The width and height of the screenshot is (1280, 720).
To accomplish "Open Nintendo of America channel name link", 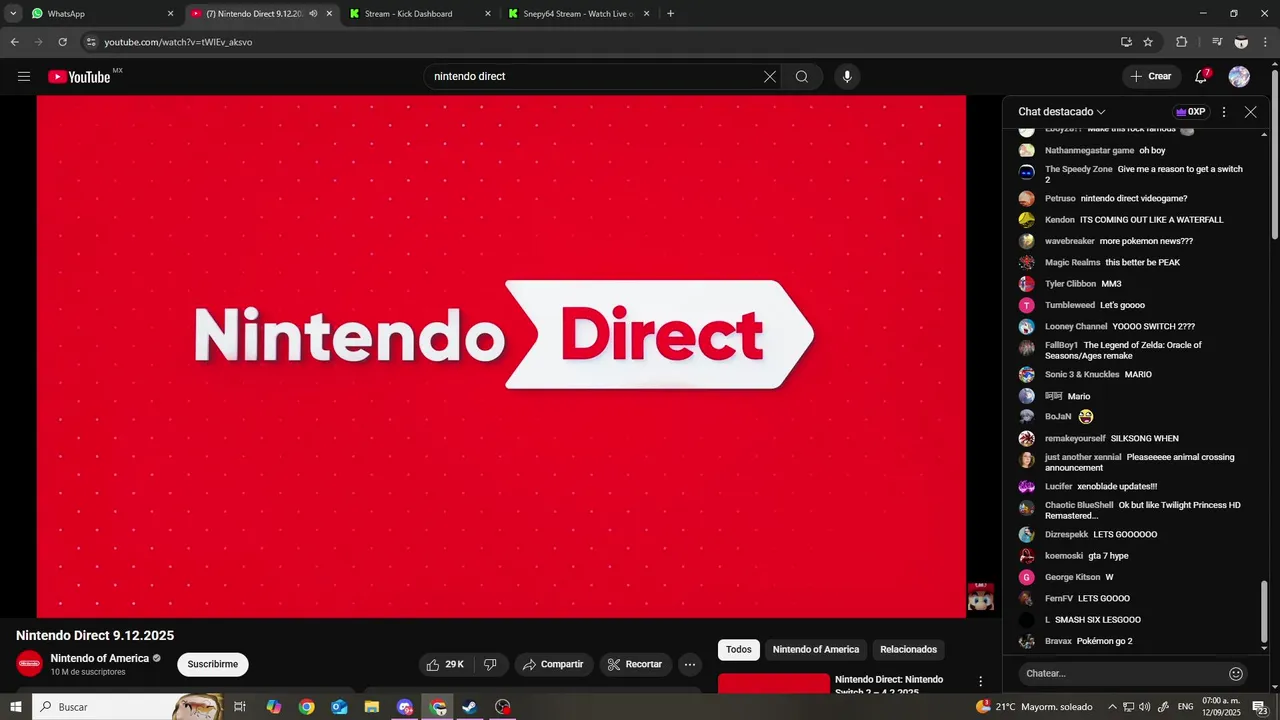I will pyautogui.click(x=99, y=658).
